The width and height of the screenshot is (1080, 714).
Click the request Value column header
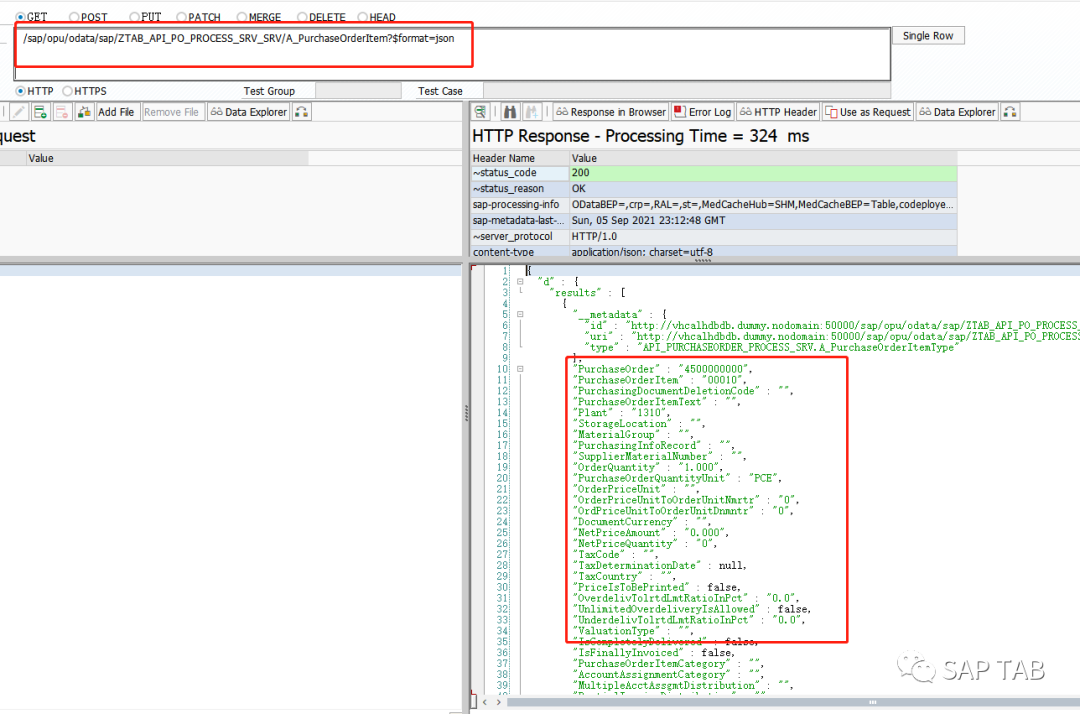pyautogui.click(x=167, y=158)
